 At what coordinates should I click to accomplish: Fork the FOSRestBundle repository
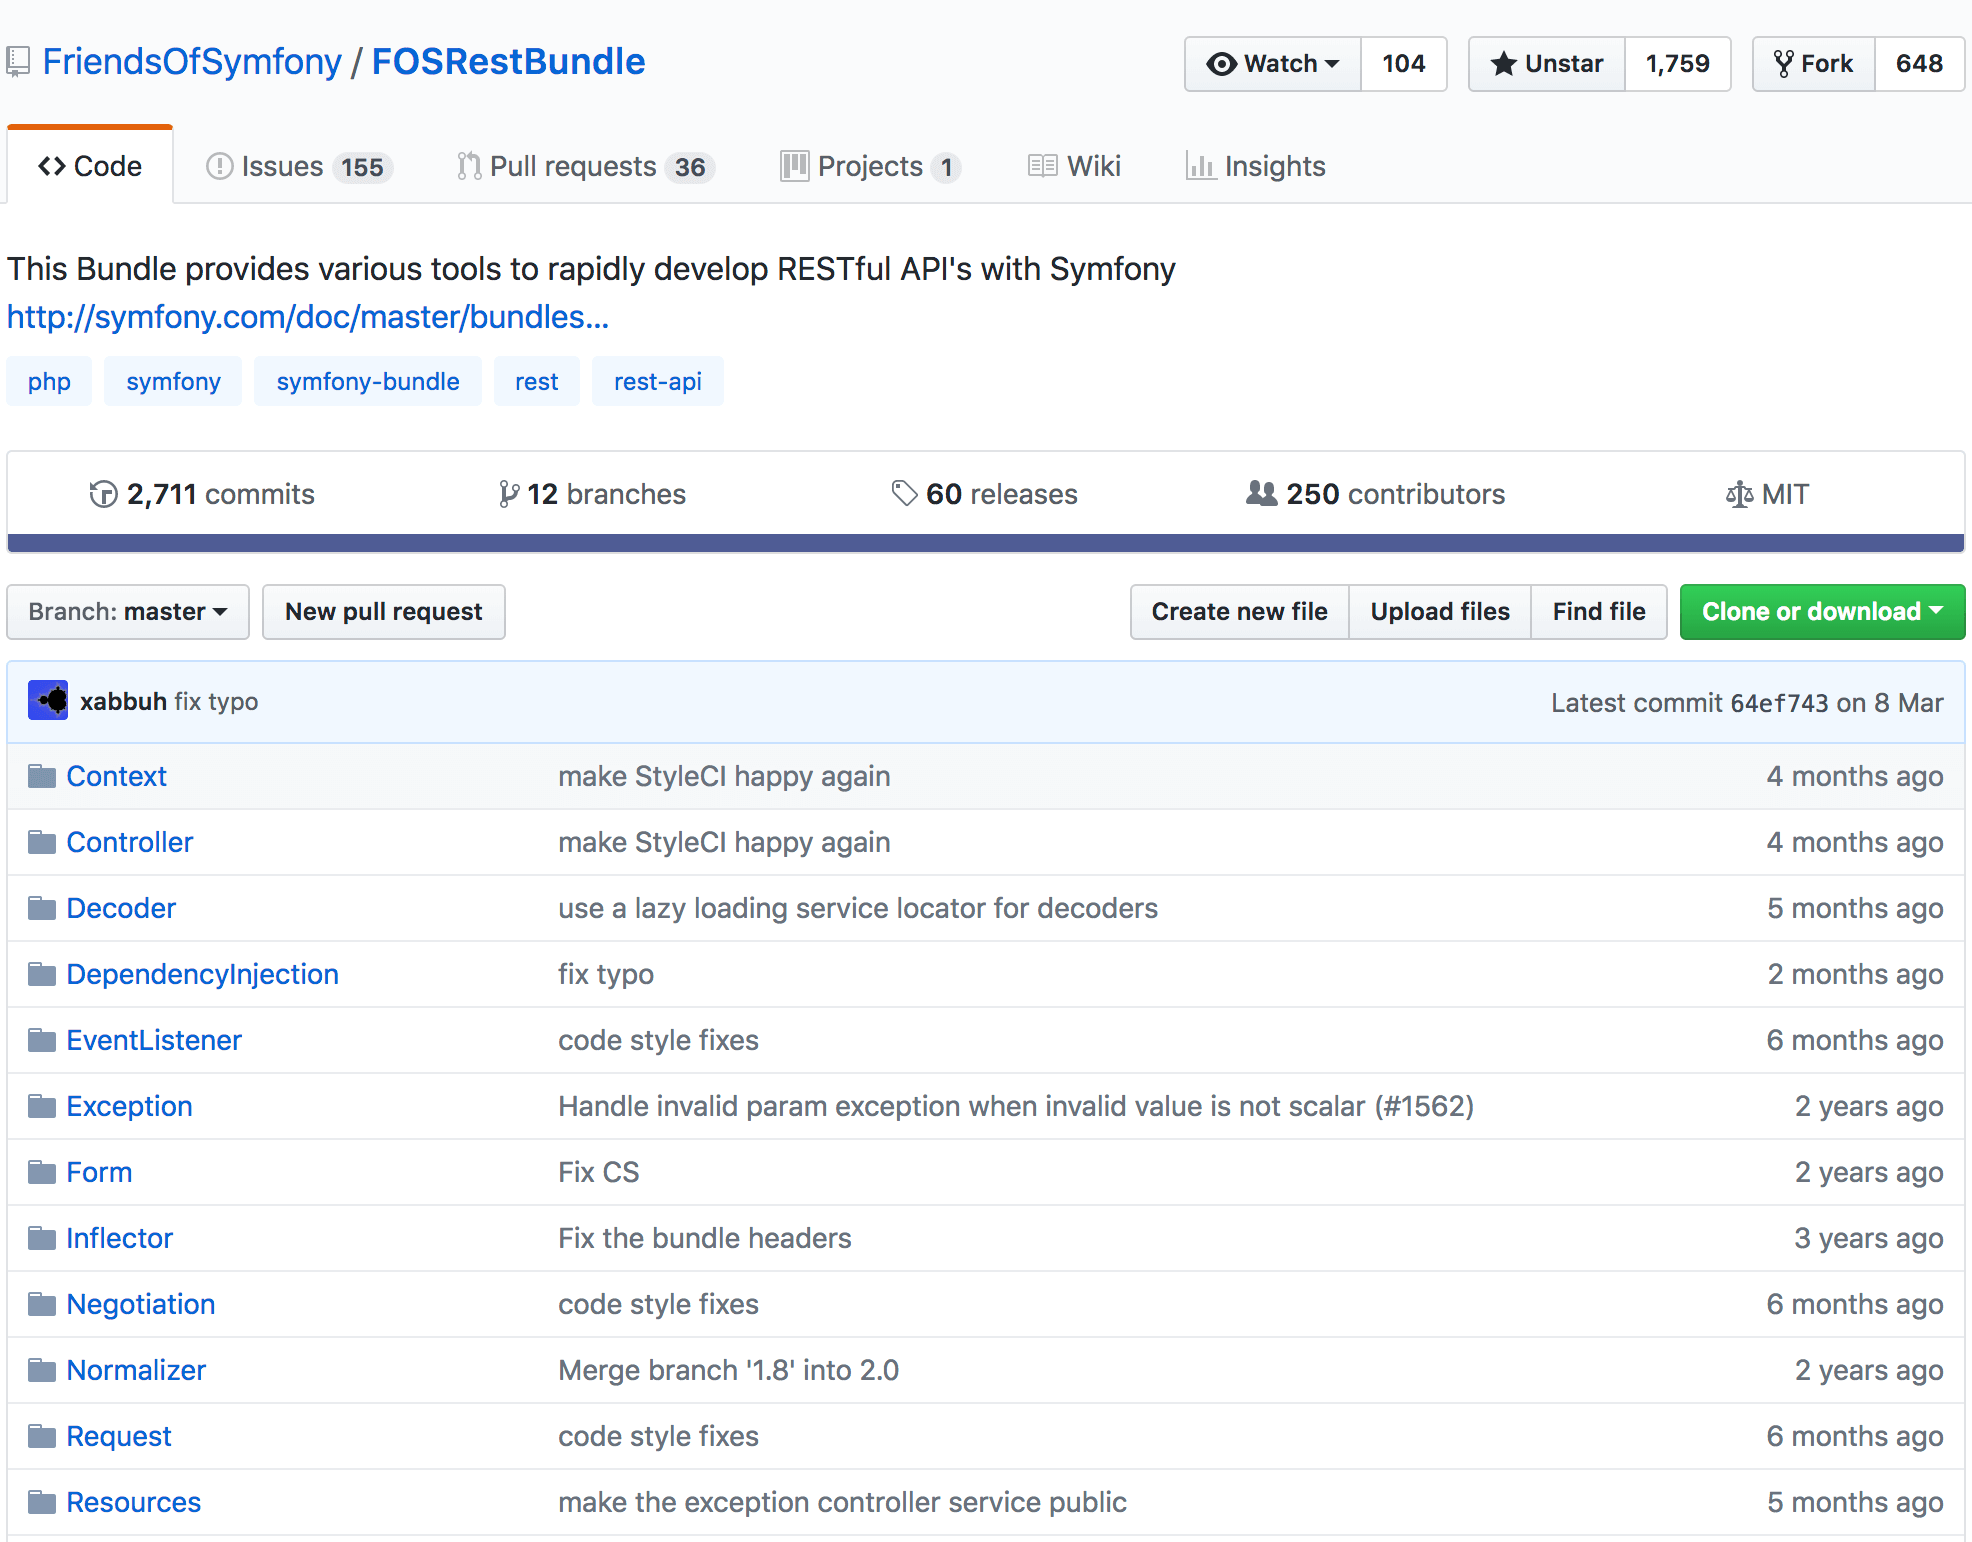pyautogui.click(x=1814, y=64)
